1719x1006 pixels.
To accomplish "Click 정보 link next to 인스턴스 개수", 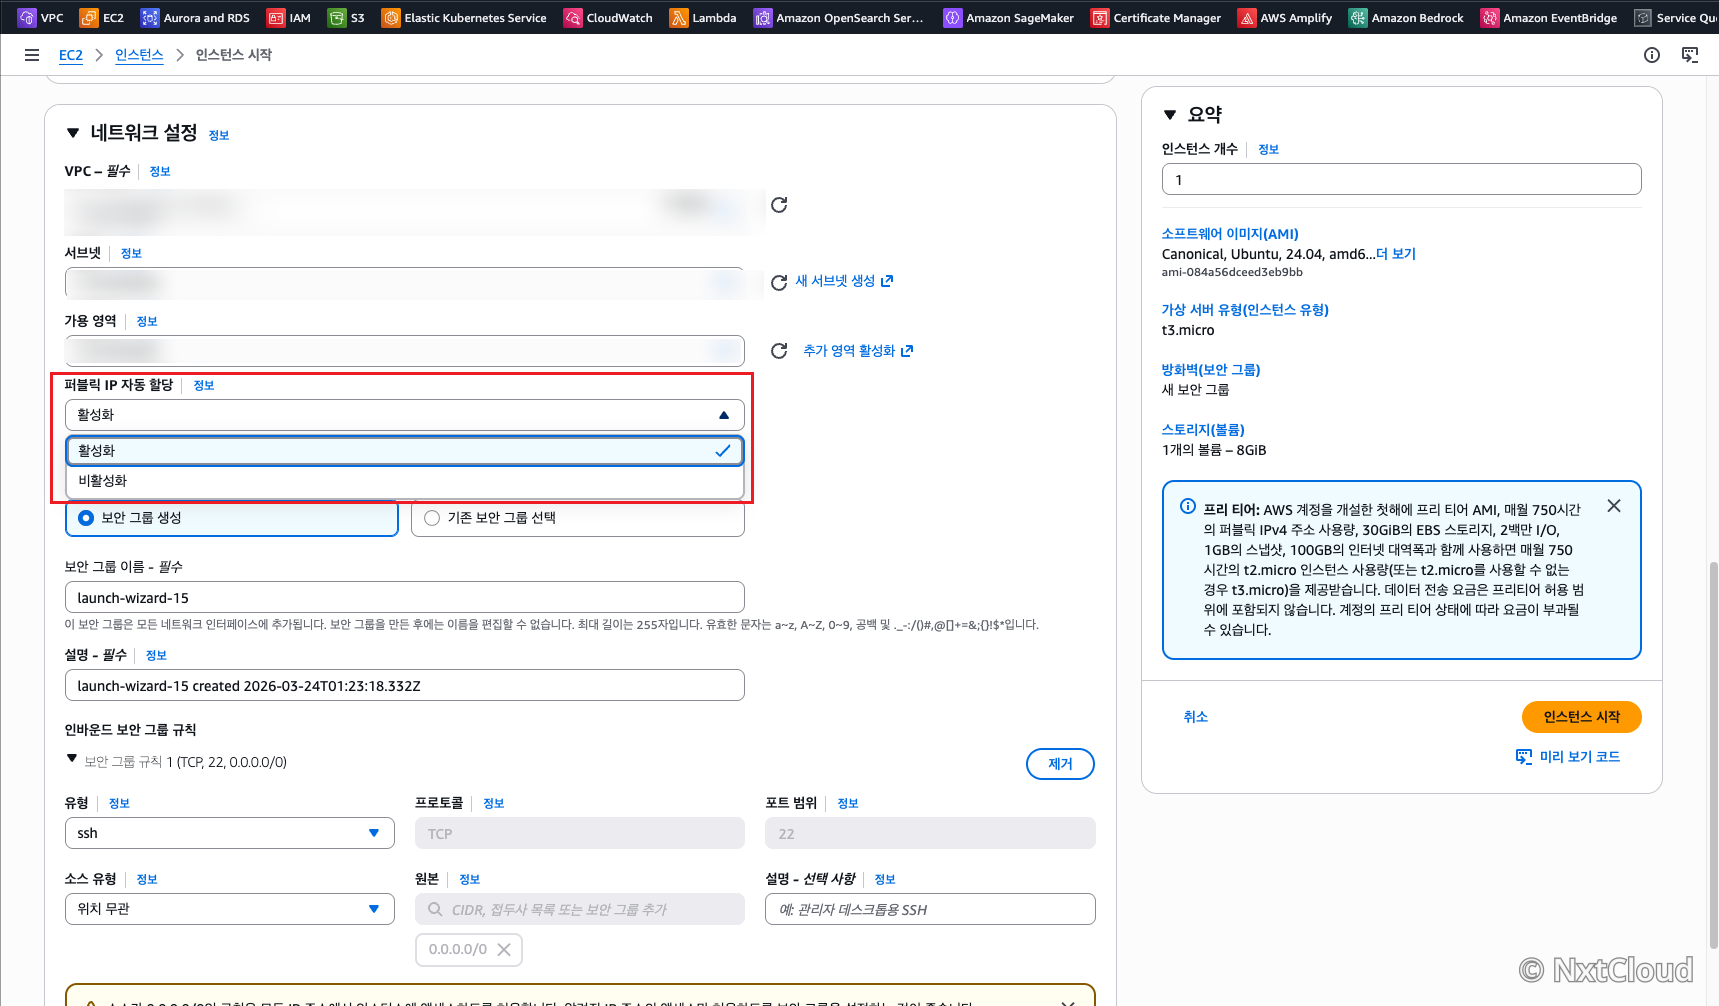I will click(1269, 150).
